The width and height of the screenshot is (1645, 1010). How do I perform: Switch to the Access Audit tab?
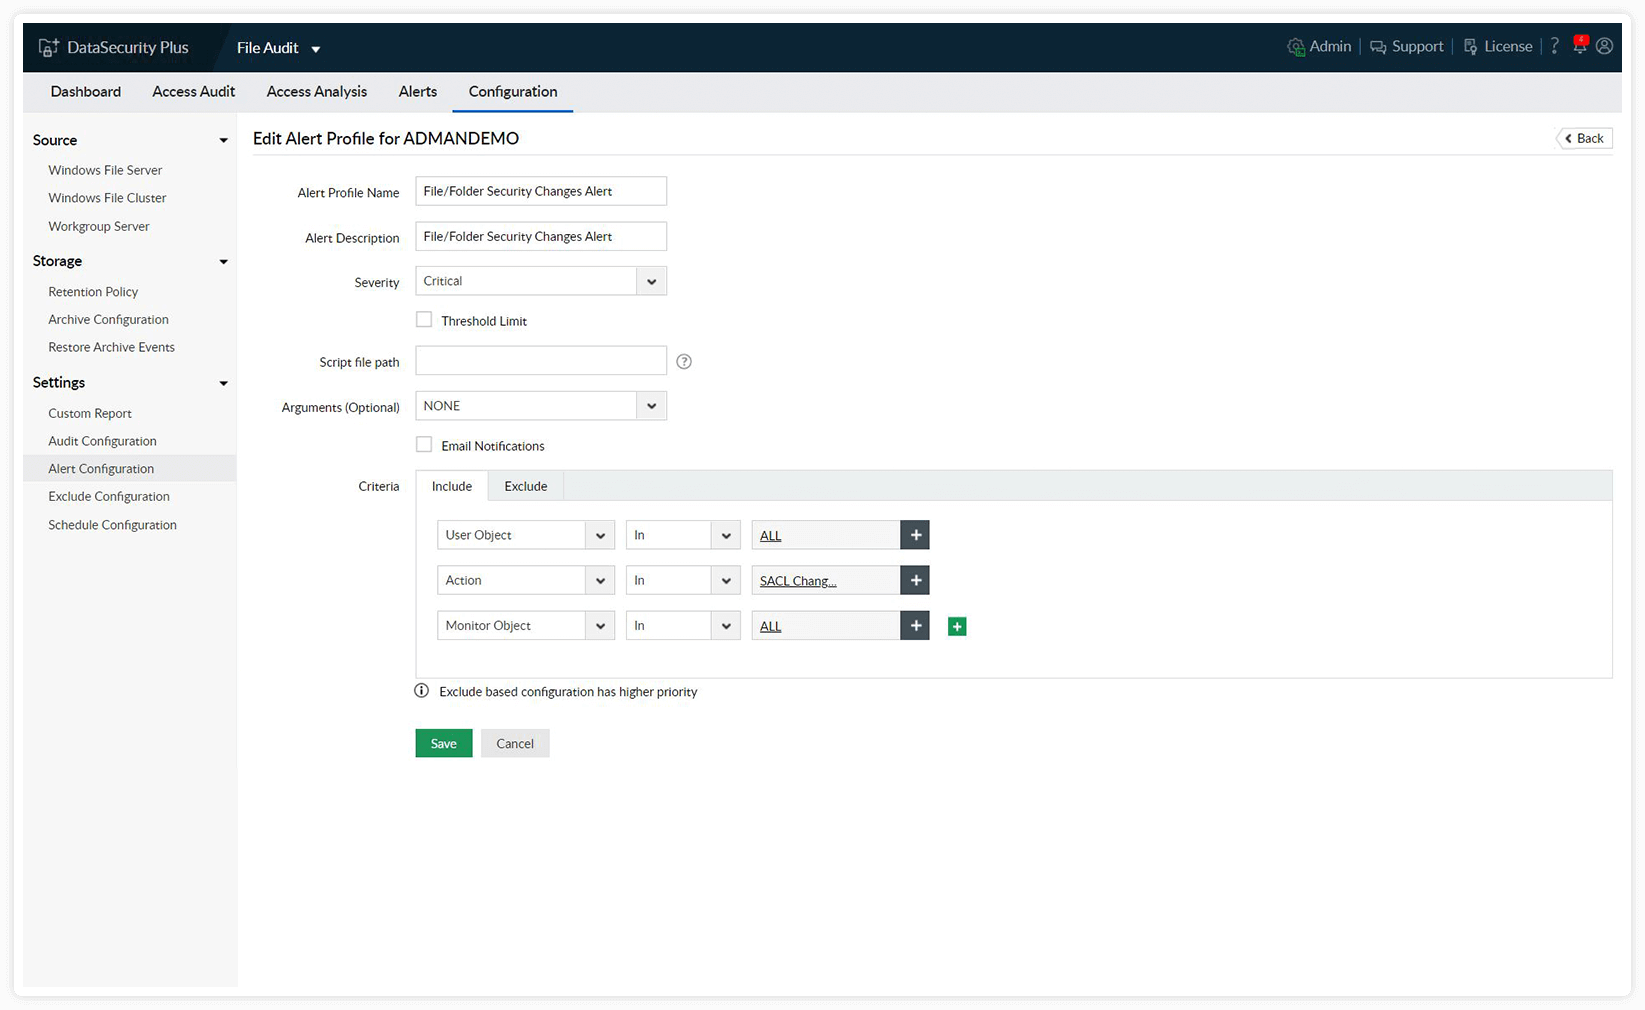[194, 91]
